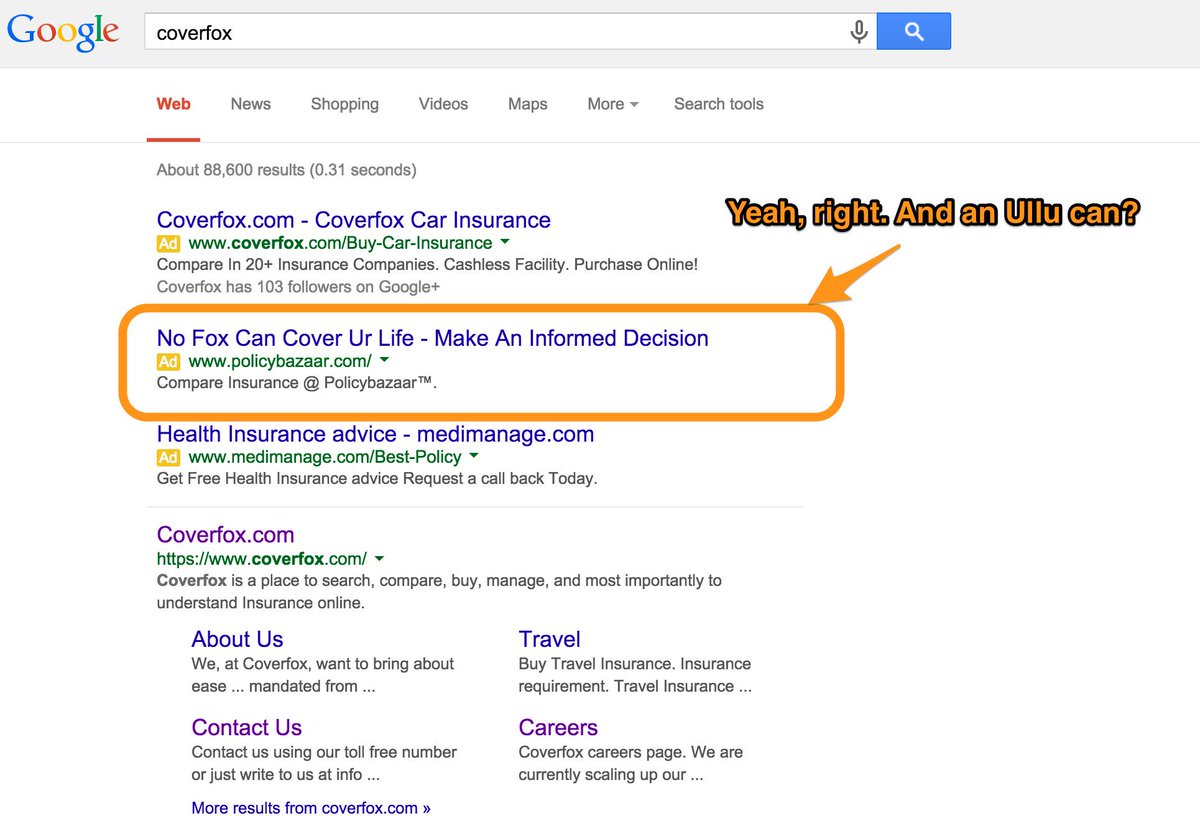This screenshot has width=1200, height=836.
Task: Click the green www.medimanage.com/Best-Policy URL text
Action: coord(325,457)
